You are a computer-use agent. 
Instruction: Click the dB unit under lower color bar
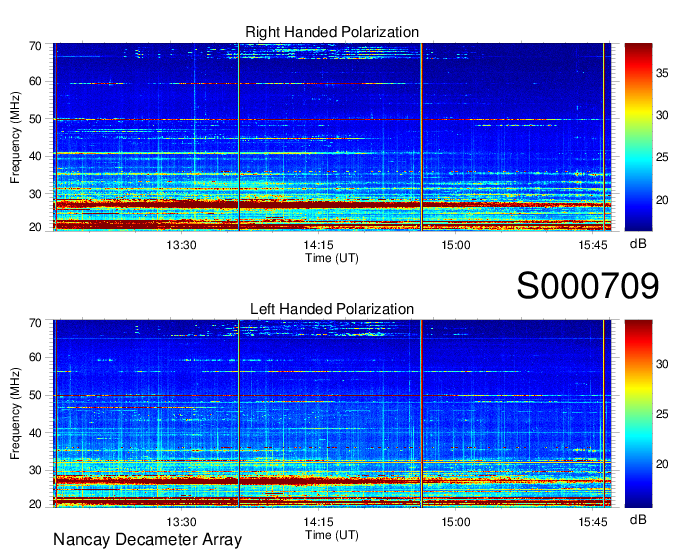[x=638, y=519]
